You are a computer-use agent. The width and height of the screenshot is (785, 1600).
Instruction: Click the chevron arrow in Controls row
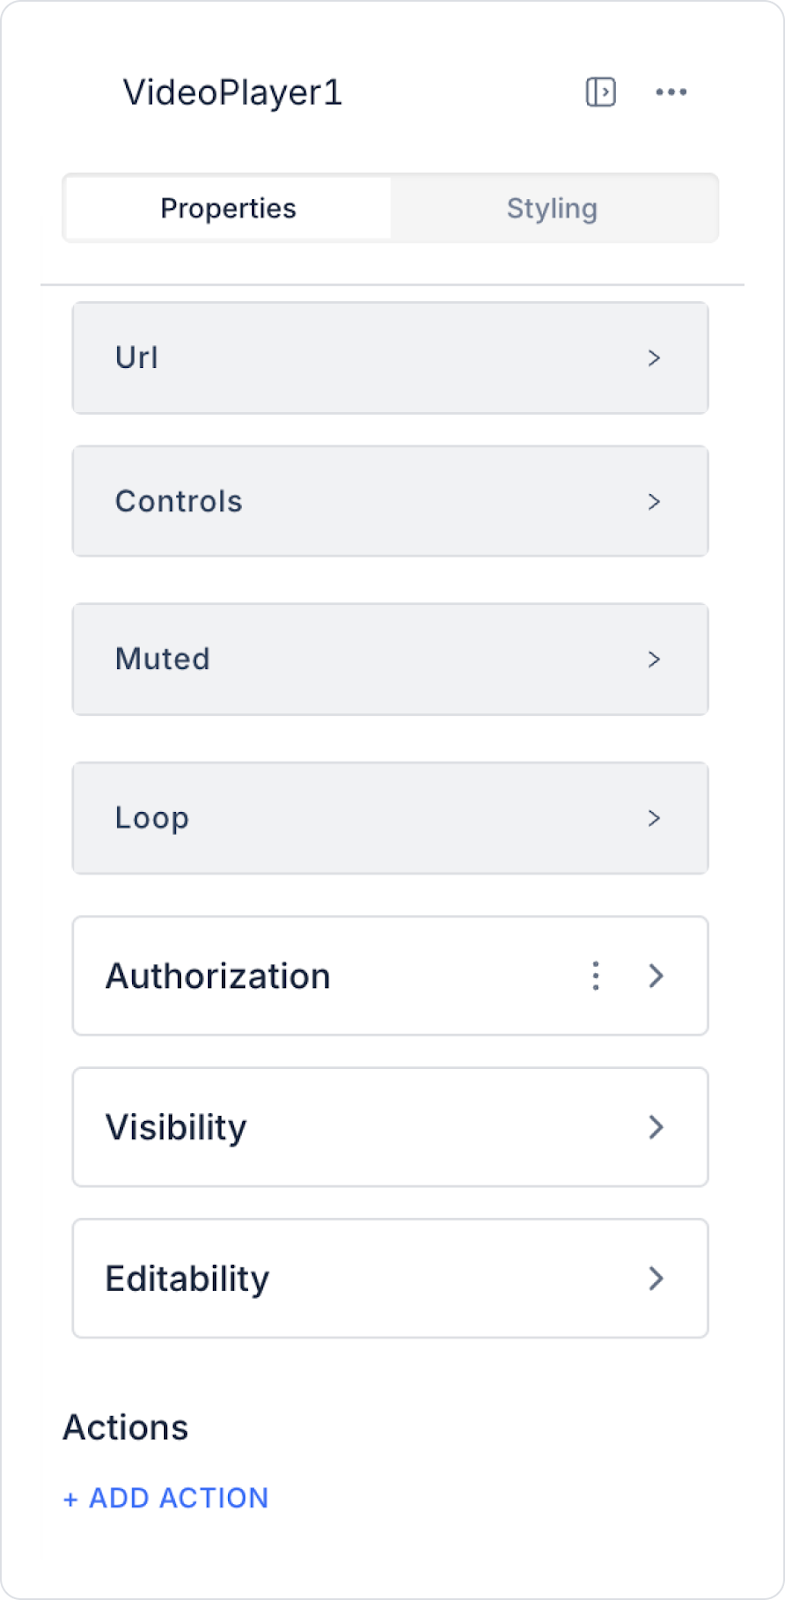(654, 502)
